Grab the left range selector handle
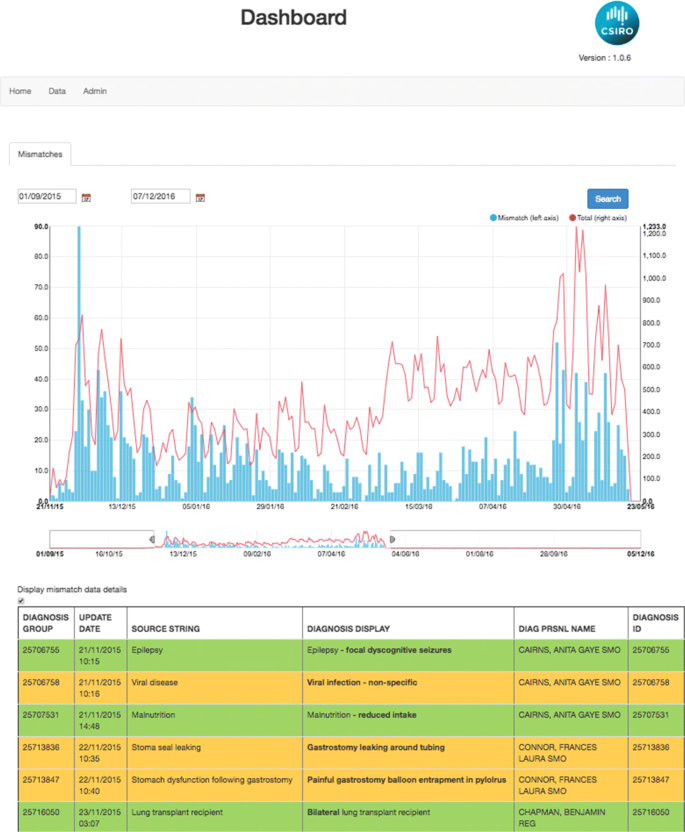This screenshot has height=832, width=685. [x=152, y=539]
